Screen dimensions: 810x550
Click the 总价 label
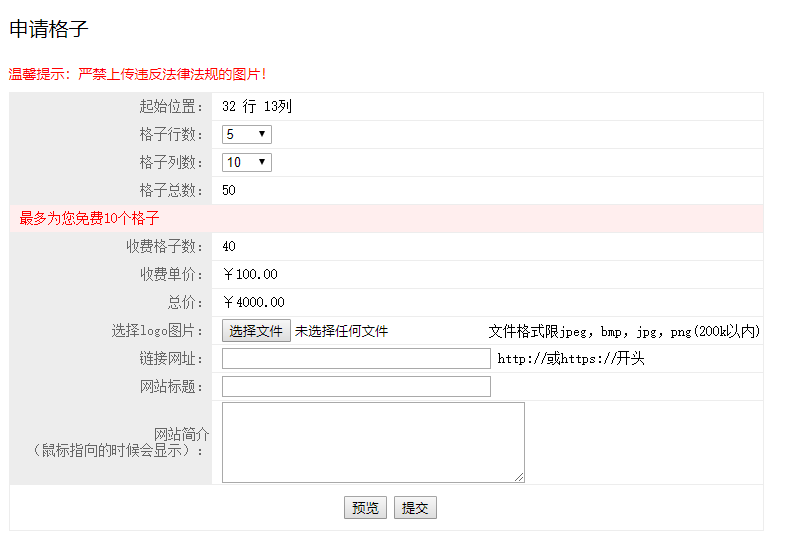tap(185, 302)
